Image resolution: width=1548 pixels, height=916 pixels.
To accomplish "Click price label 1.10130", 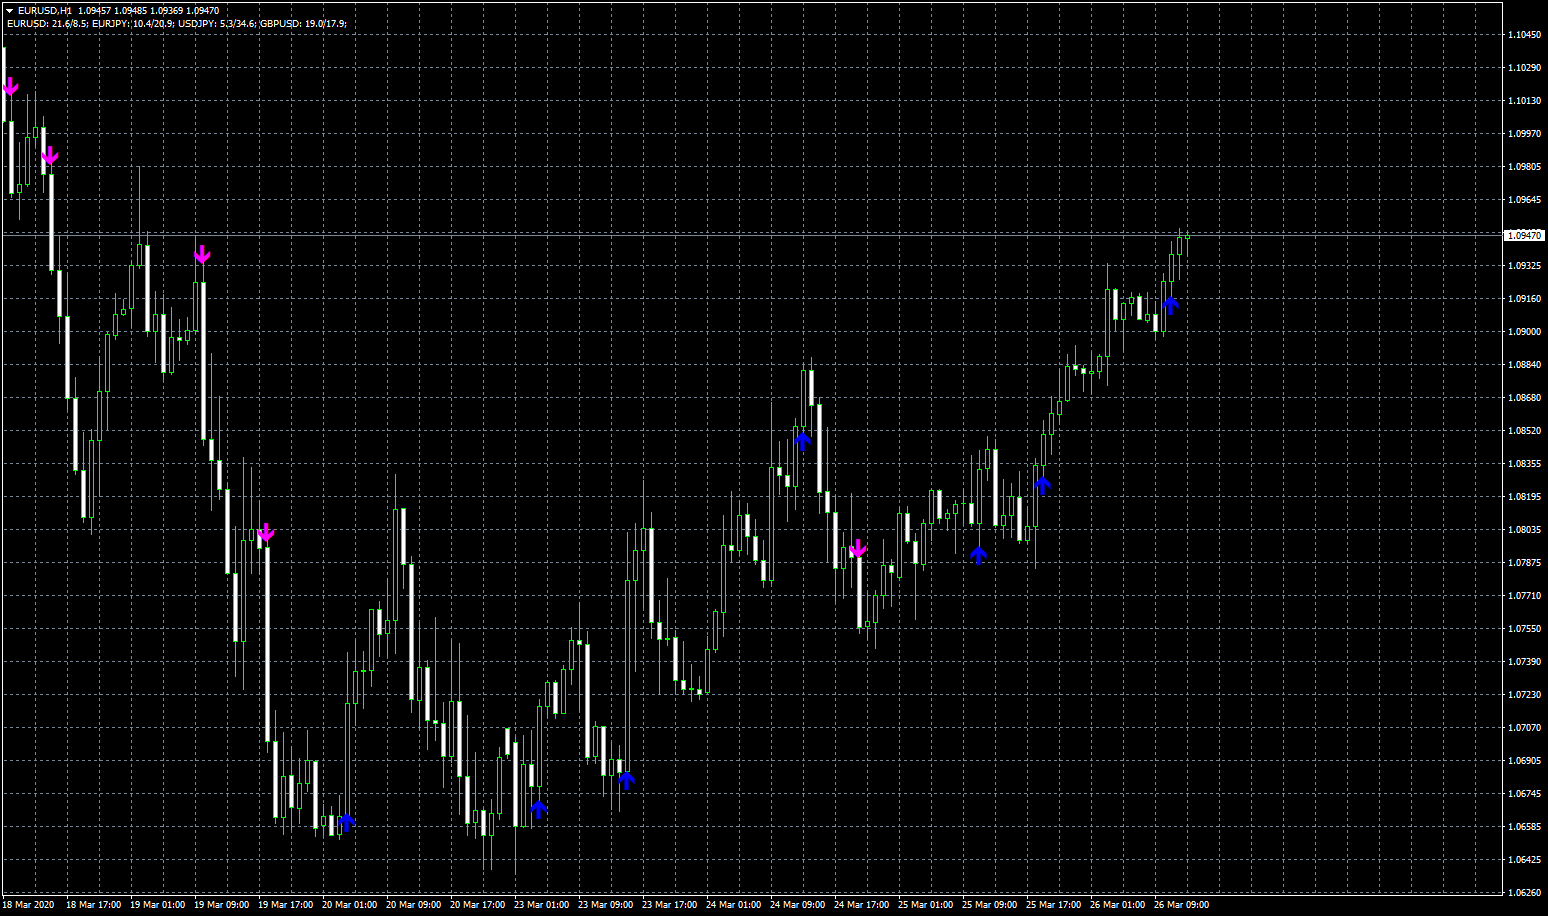I will coord(1524,101).
